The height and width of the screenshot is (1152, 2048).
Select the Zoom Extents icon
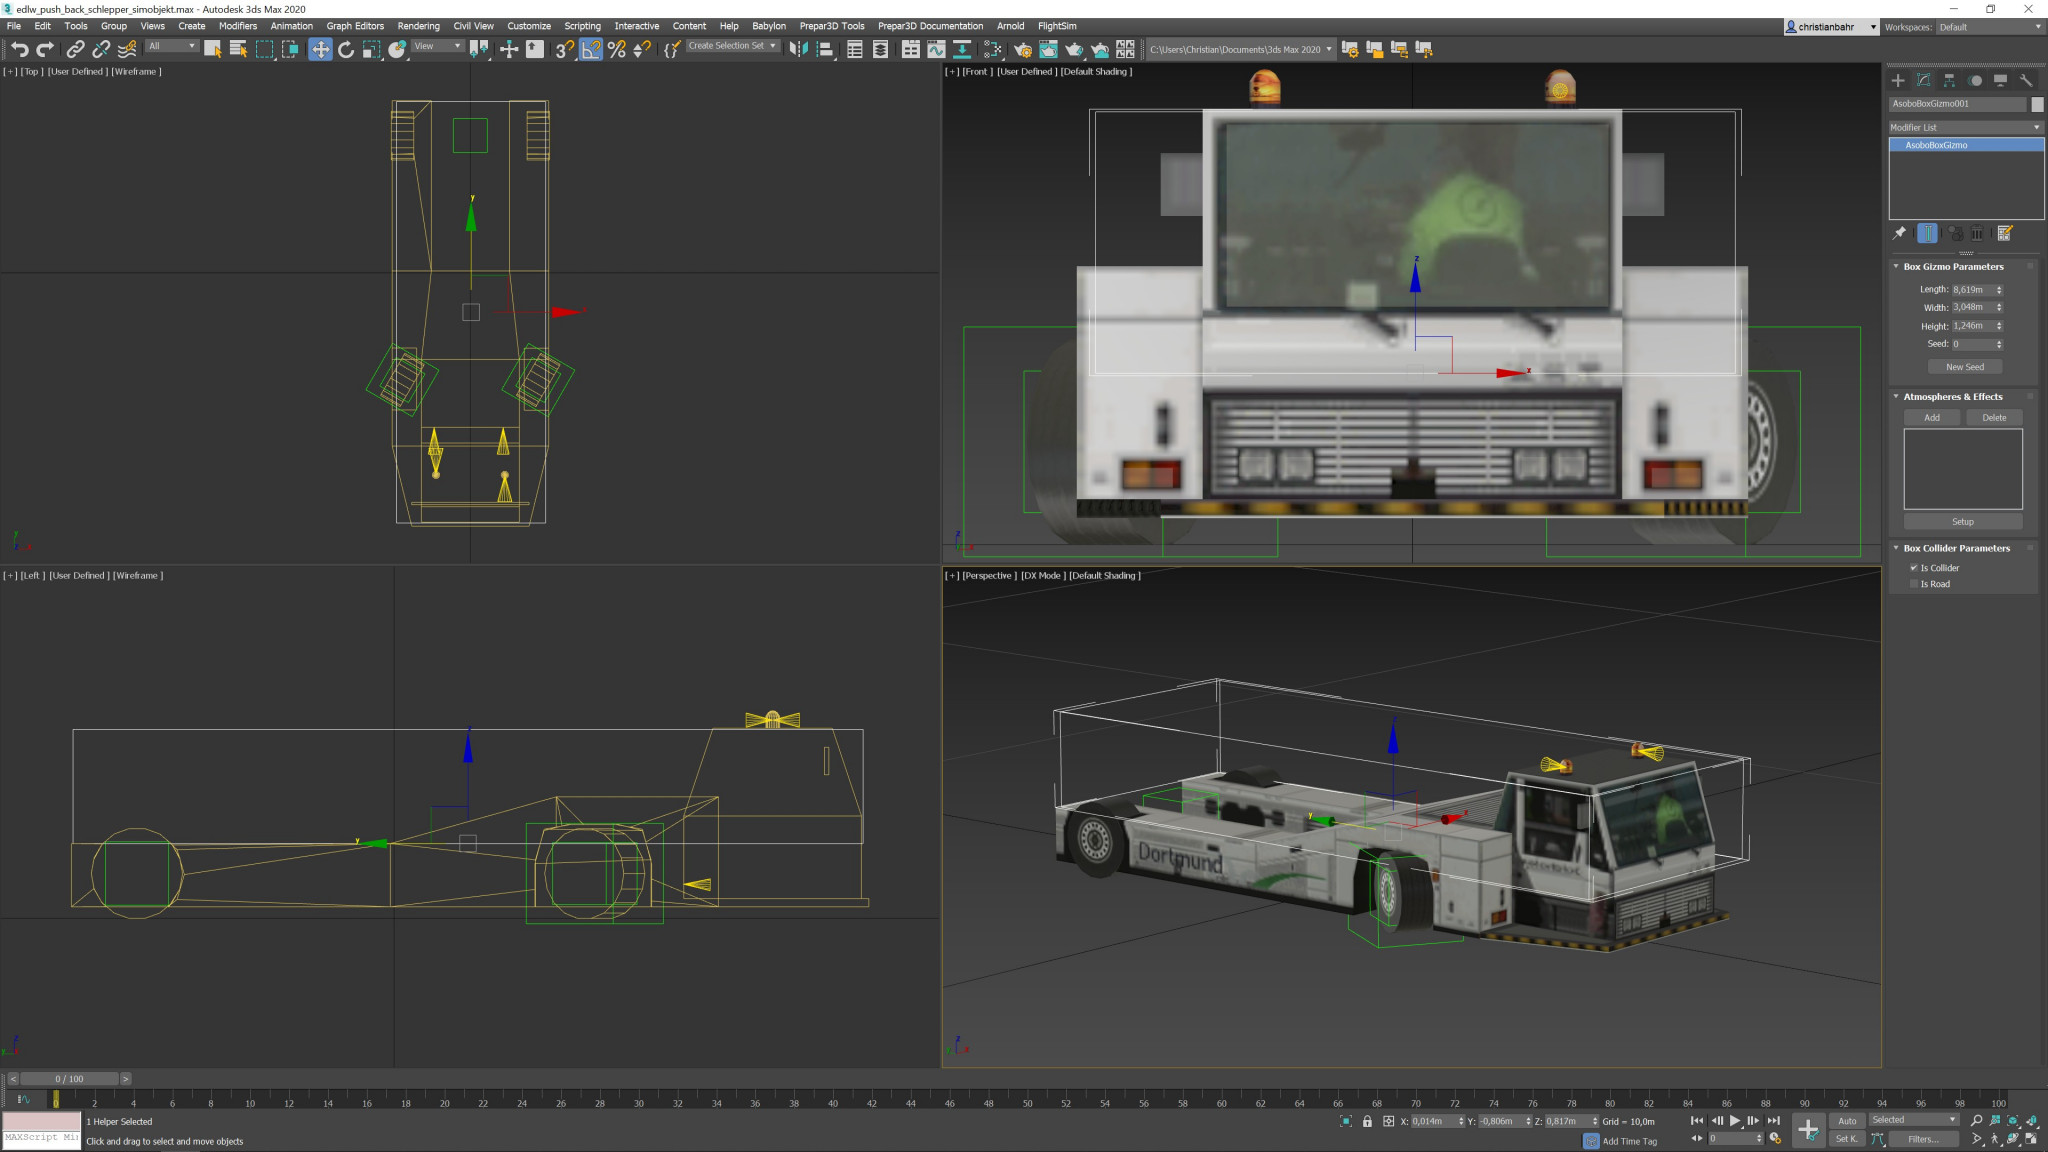(2016, 1120)
